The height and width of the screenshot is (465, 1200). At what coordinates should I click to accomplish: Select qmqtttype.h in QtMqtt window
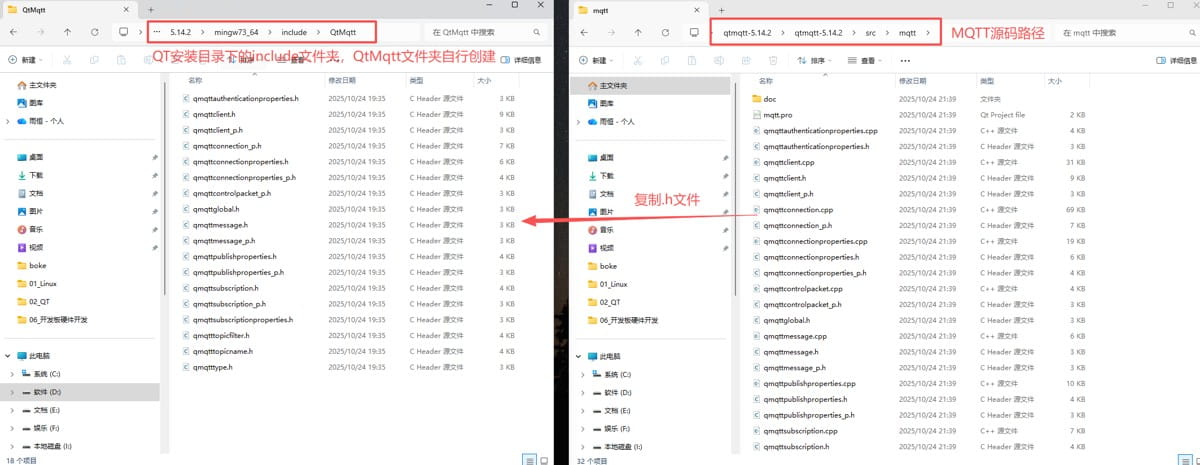(213, 367)
